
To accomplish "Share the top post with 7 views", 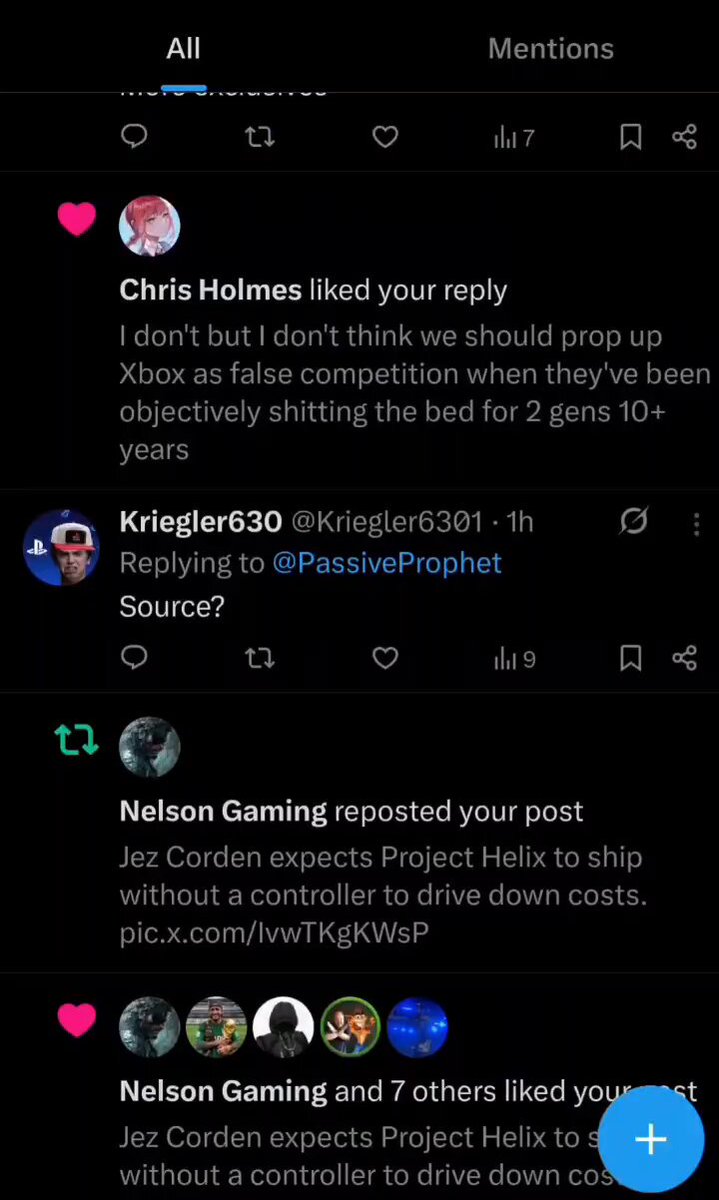I will tap(684, 137).
